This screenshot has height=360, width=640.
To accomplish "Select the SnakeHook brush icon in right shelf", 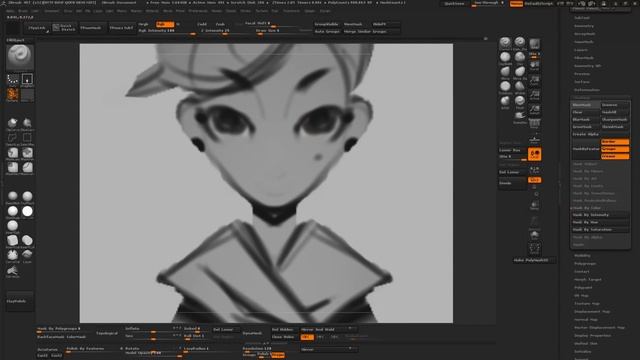I will click(520, 116).
